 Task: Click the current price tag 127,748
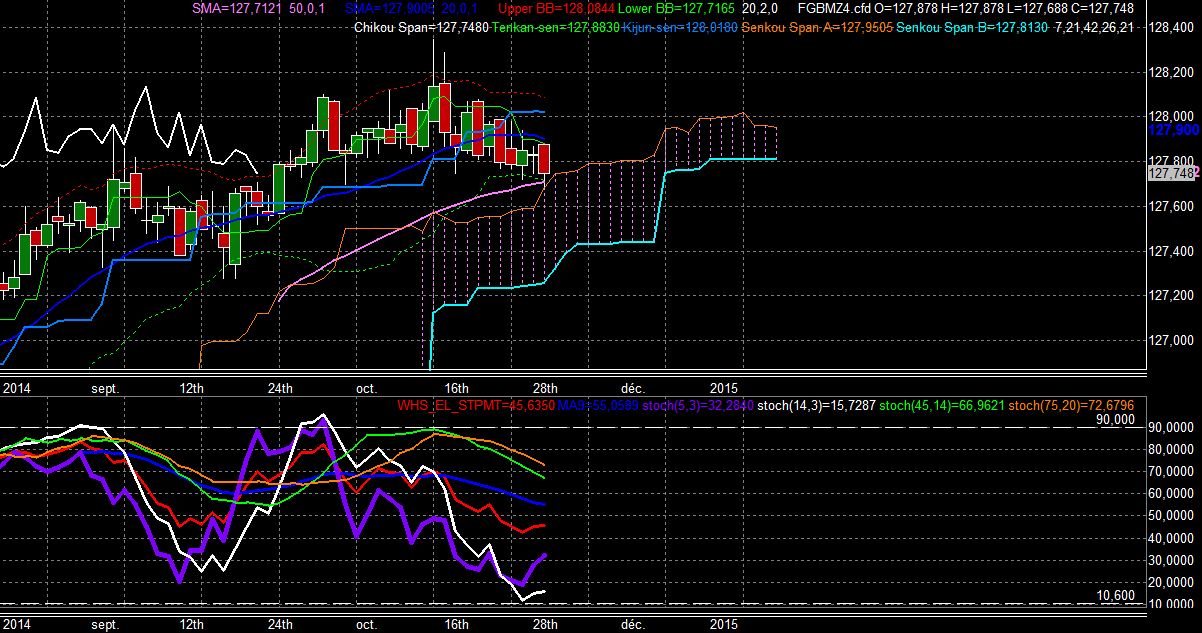click(x=1172, y=173)
